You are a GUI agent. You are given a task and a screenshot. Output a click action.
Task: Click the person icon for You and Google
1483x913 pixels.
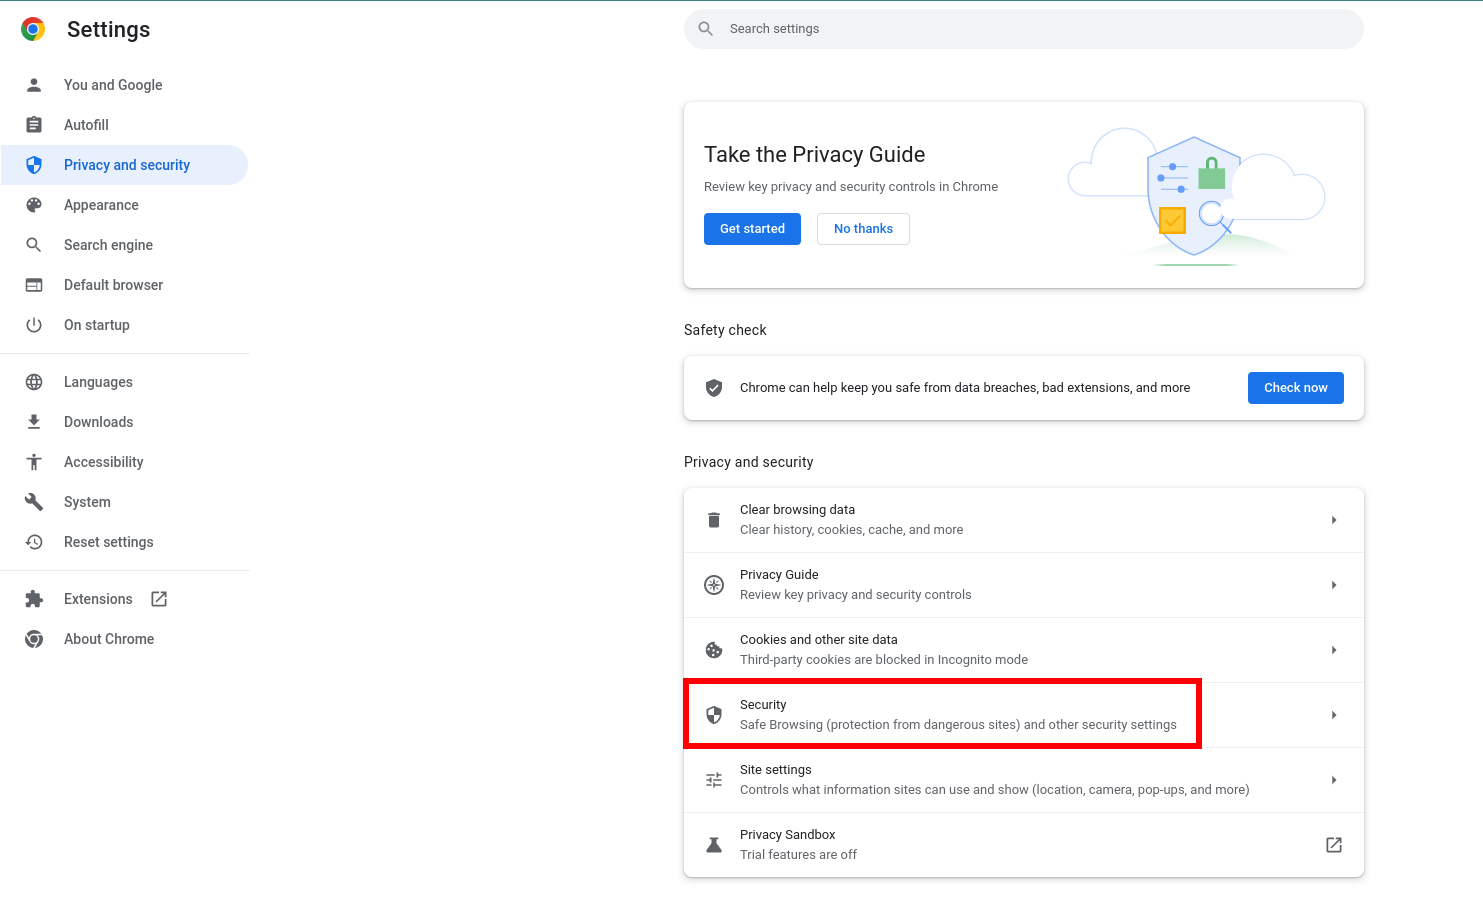click(x=34, y=85)
